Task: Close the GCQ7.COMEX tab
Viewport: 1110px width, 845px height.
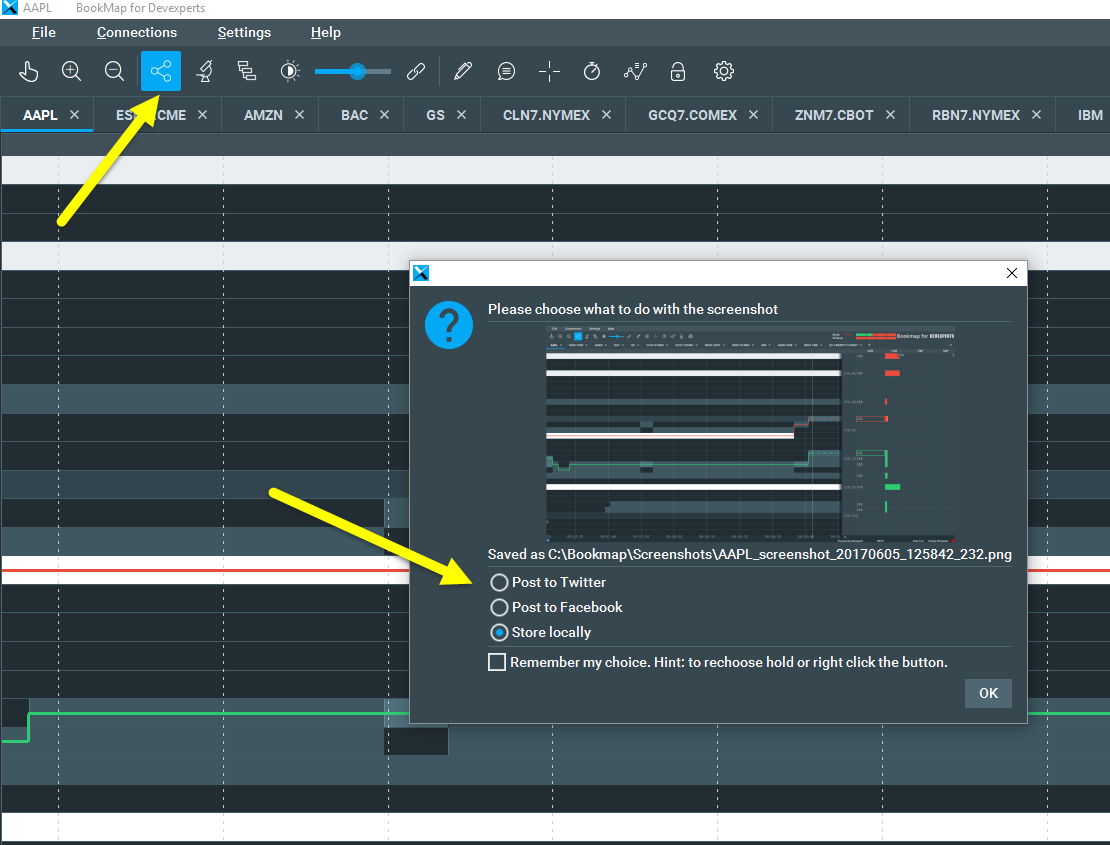Action: 754,115
